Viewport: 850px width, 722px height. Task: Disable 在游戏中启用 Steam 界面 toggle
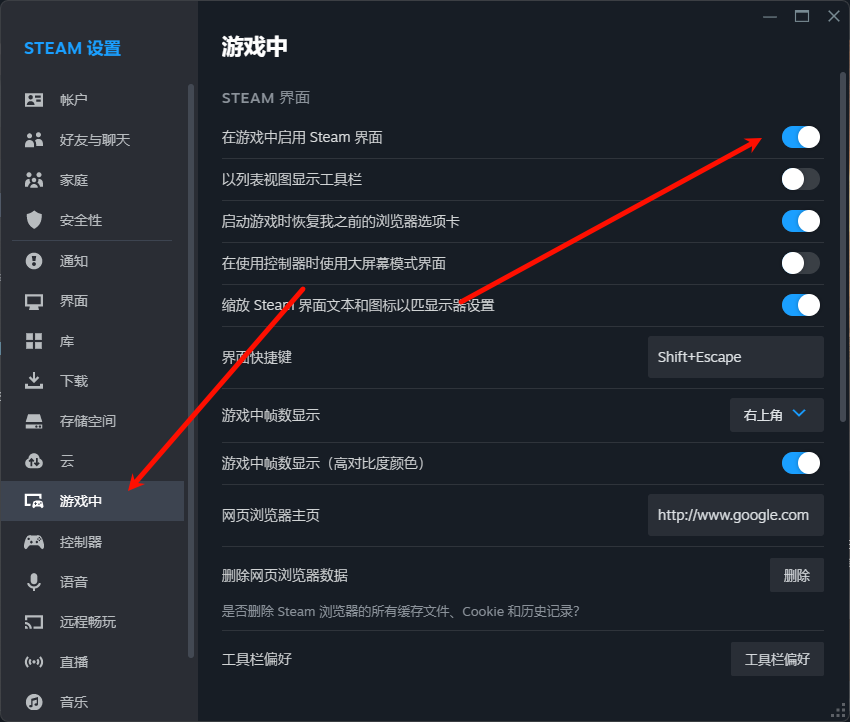(800, 137)
